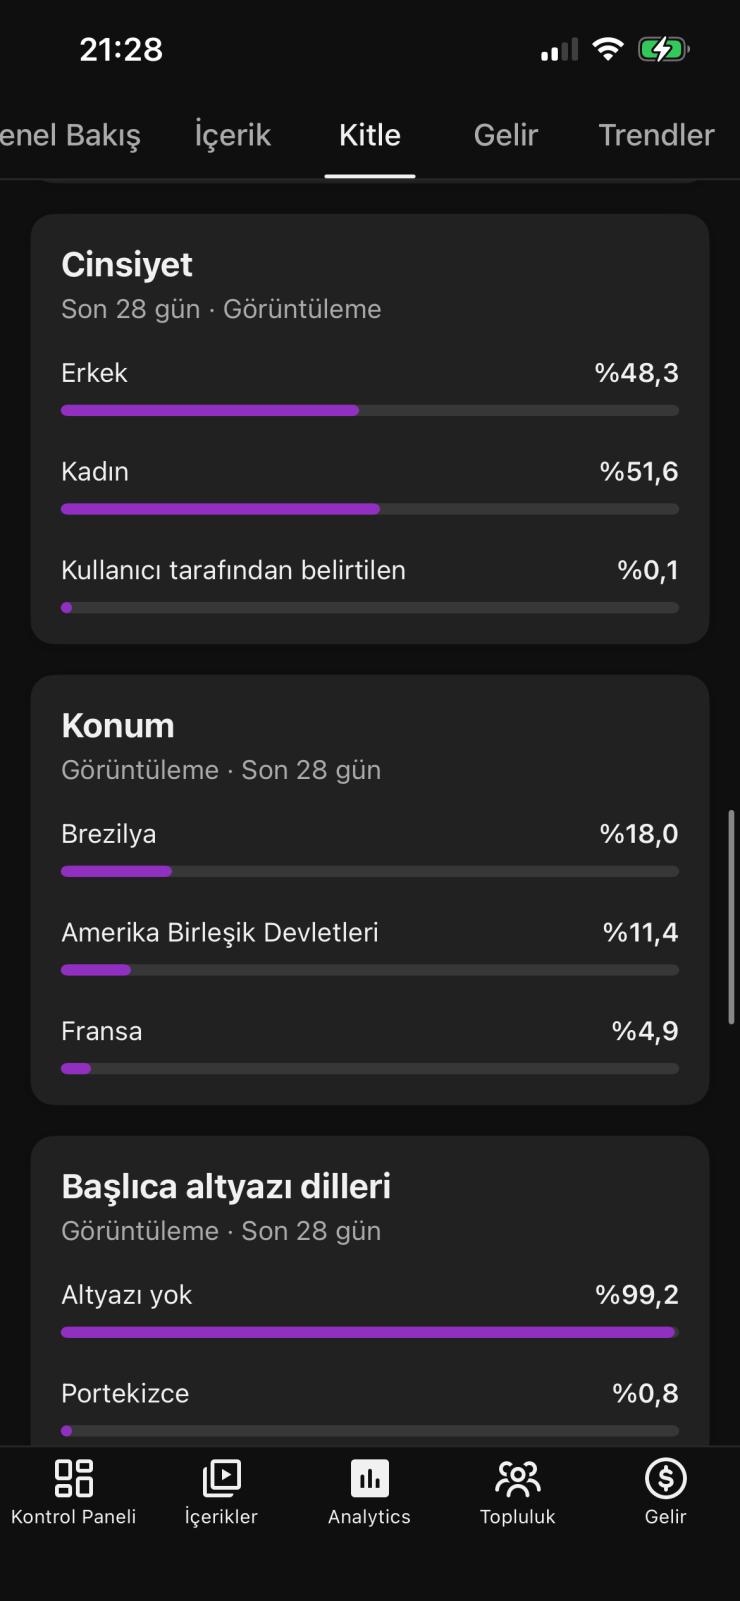Tap the cellular signal bars icon

tap(559, 50)
